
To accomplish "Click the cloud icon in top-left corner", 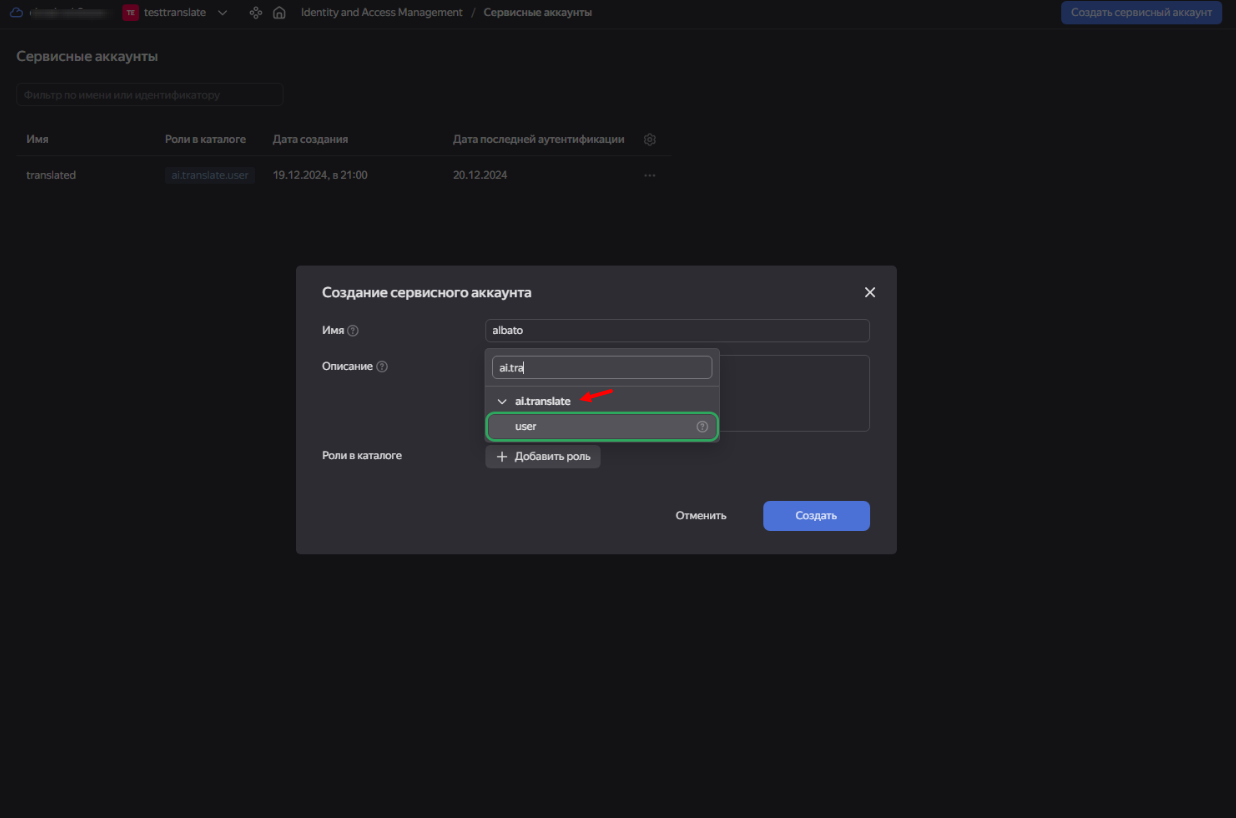I will [16, 13].
